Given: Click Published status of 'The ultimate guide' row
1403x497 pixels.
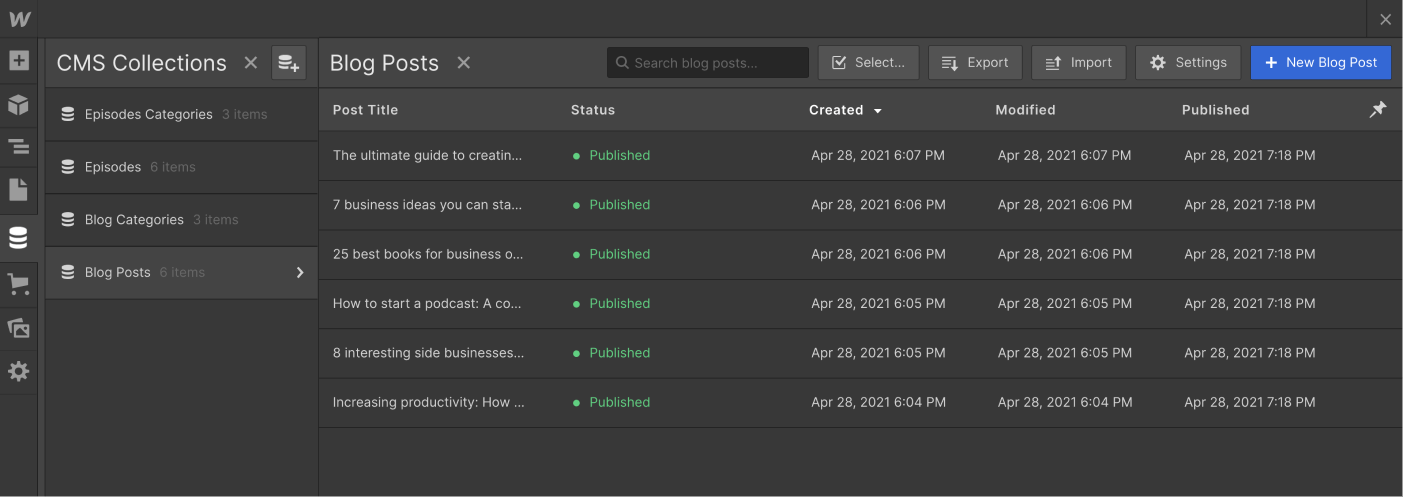Looking at the screenshot, I should point(611,155).
